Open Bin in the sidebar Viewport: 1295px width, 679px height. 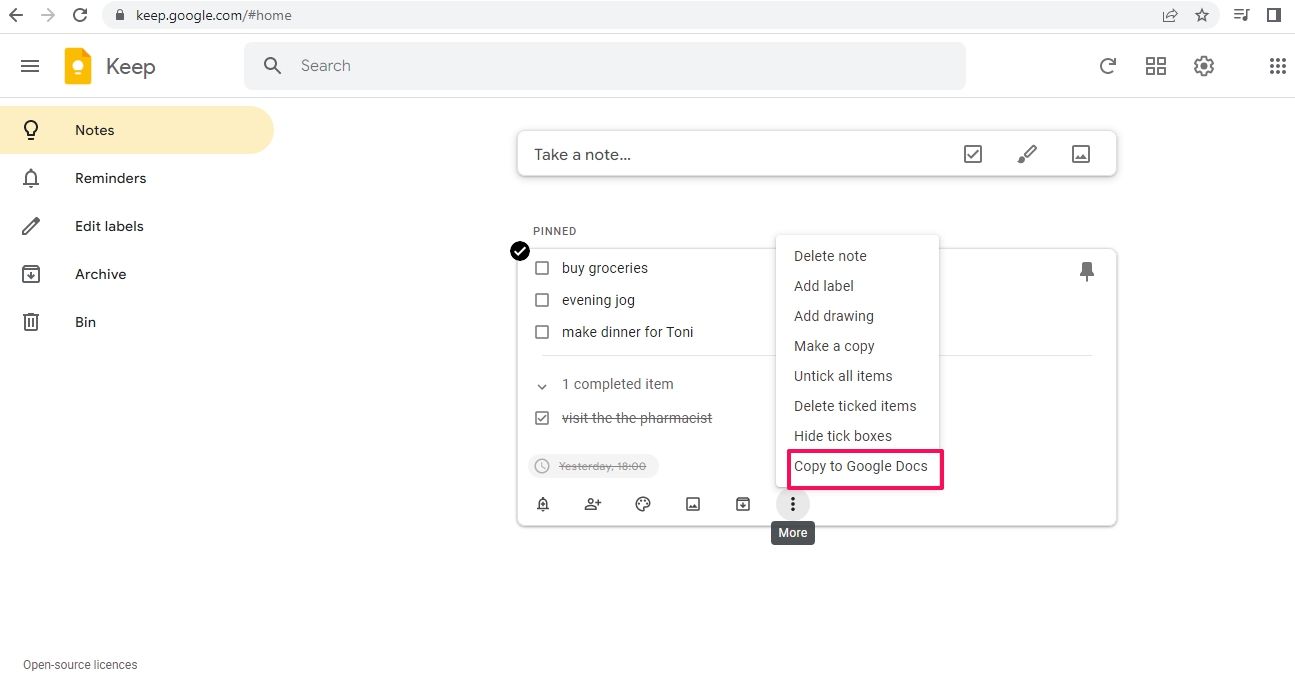click(137, 322)
